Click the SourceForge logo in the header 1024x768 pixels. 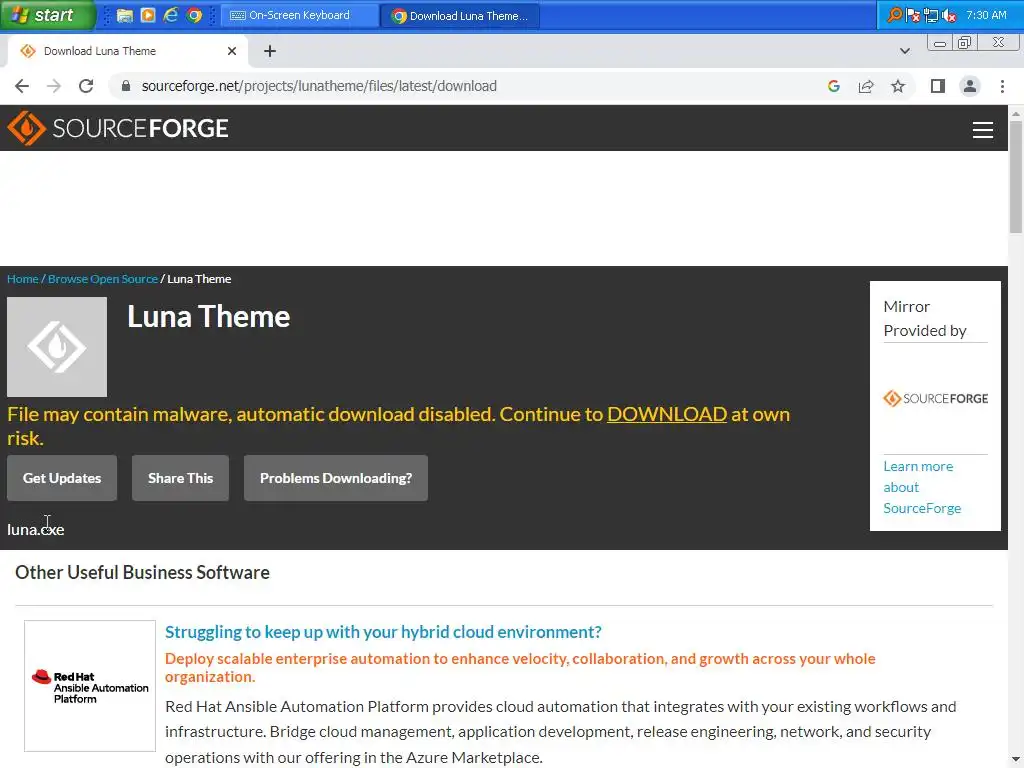coord(118,128)
